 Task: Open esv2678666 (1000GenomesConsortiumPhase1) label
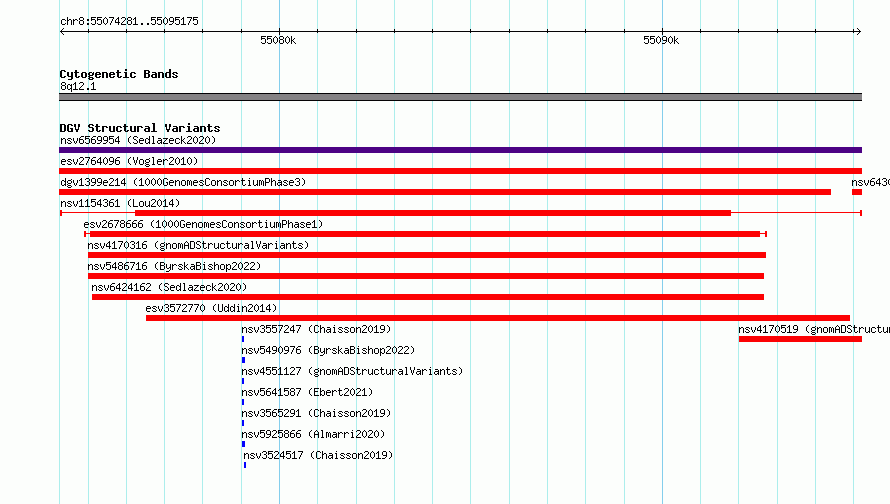(x=203, y=224)
